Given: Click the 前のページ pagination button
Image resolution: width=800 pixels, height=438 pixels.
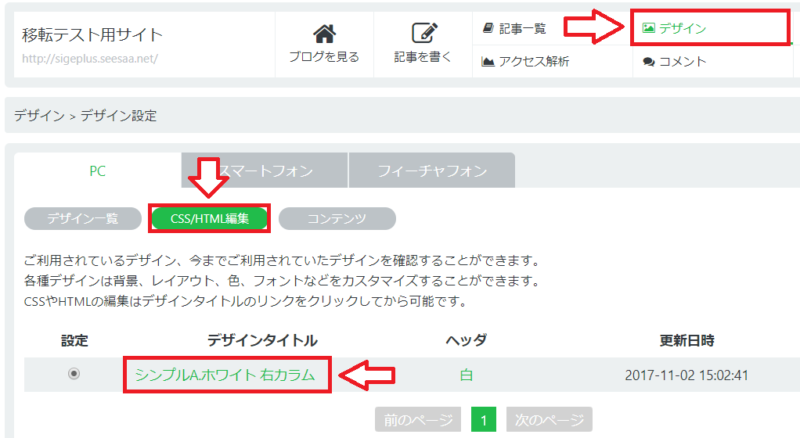Looking at the screenshot, I should (418, 420).
